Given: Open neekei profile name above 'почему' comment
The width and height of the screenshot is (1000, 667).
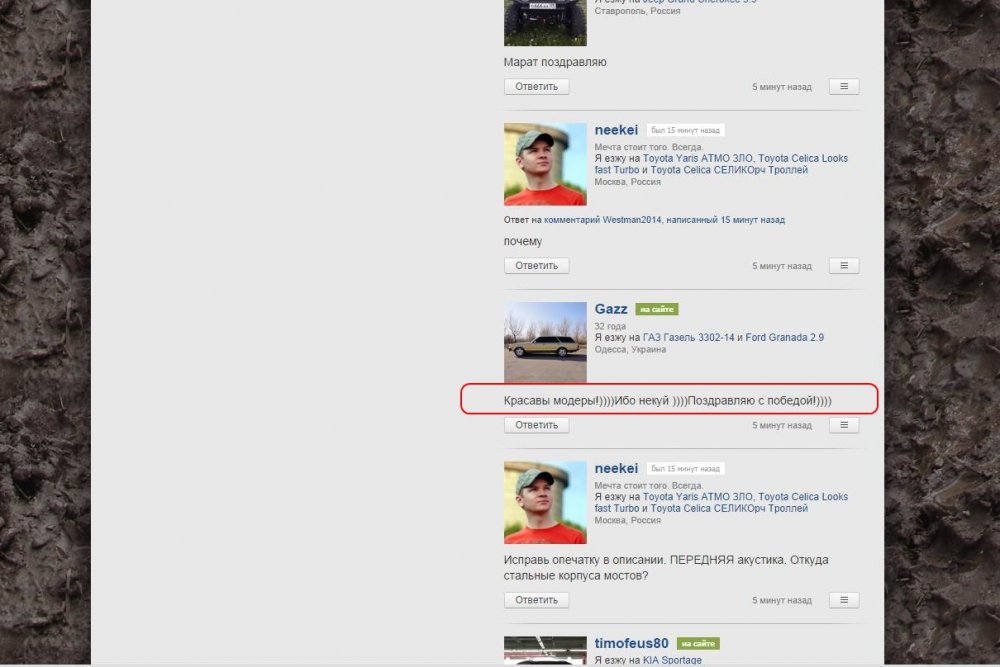Looking at the screenshot, I should 616,130.
